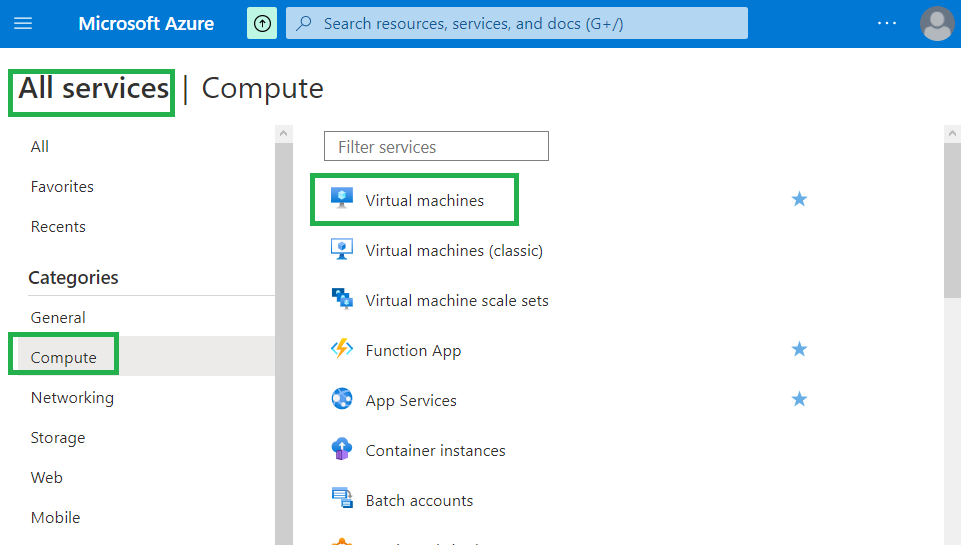
Task: Click the magnifier search icon
Action: tap(304, 23)
